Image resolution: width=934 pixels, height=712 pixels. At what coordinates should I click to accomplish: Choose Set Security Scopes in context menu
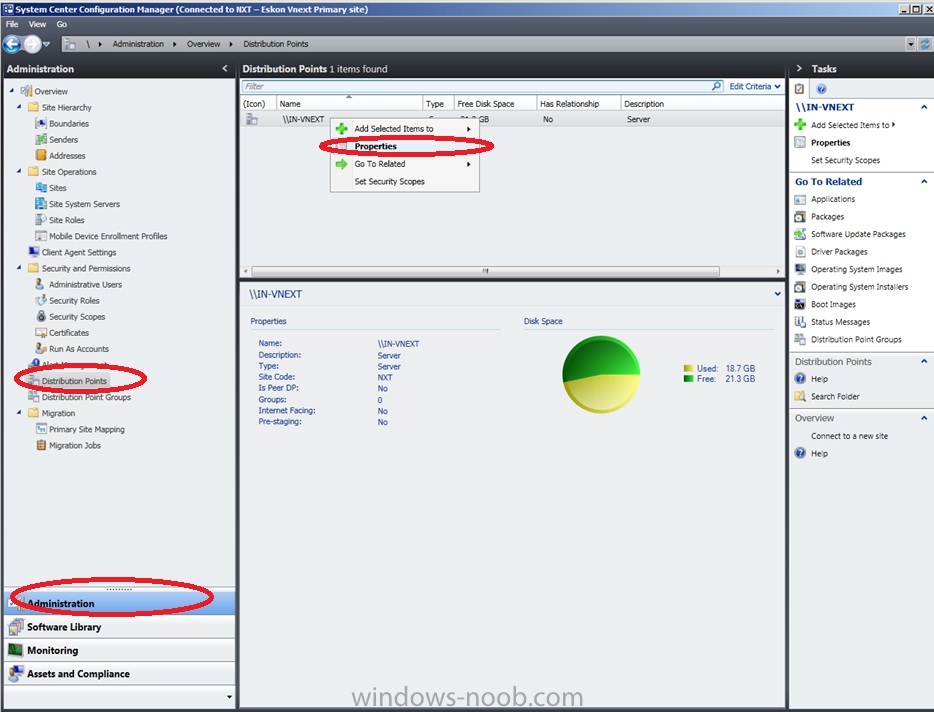[404, 182]
